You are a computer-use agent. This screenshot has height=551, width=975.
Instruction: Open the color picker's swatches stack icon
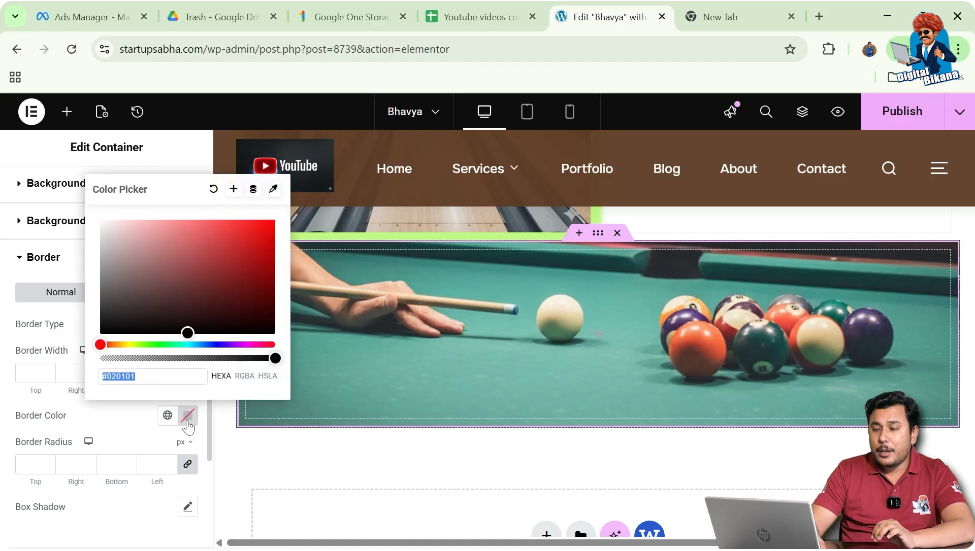(253, 189)
